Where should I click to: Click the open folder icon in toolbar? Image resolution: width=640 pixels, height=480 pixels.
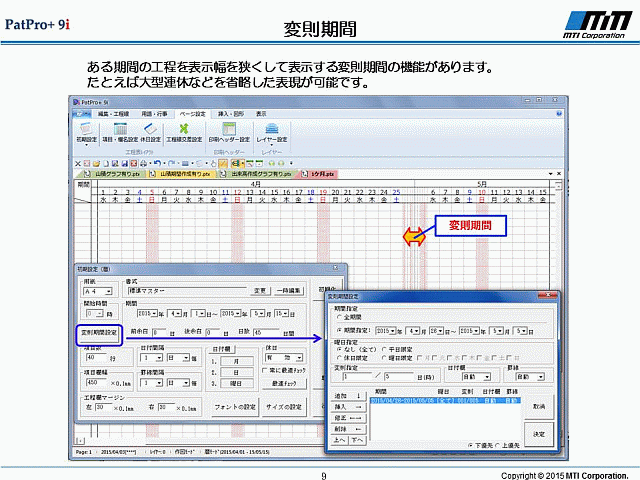96,164
